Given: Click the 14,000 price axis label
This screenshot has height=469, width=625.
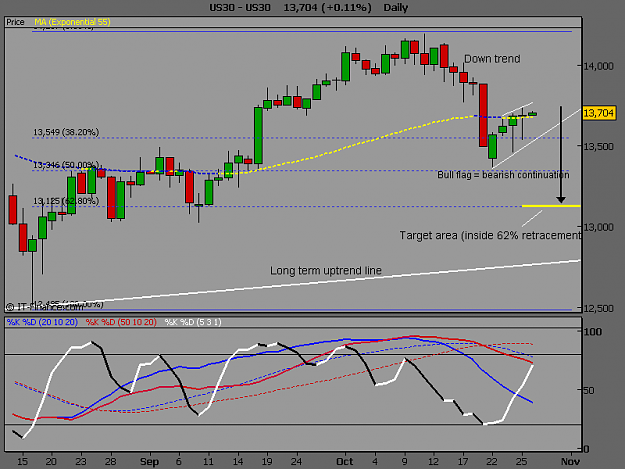Looking at the screenshot, I should click(599, 66).
